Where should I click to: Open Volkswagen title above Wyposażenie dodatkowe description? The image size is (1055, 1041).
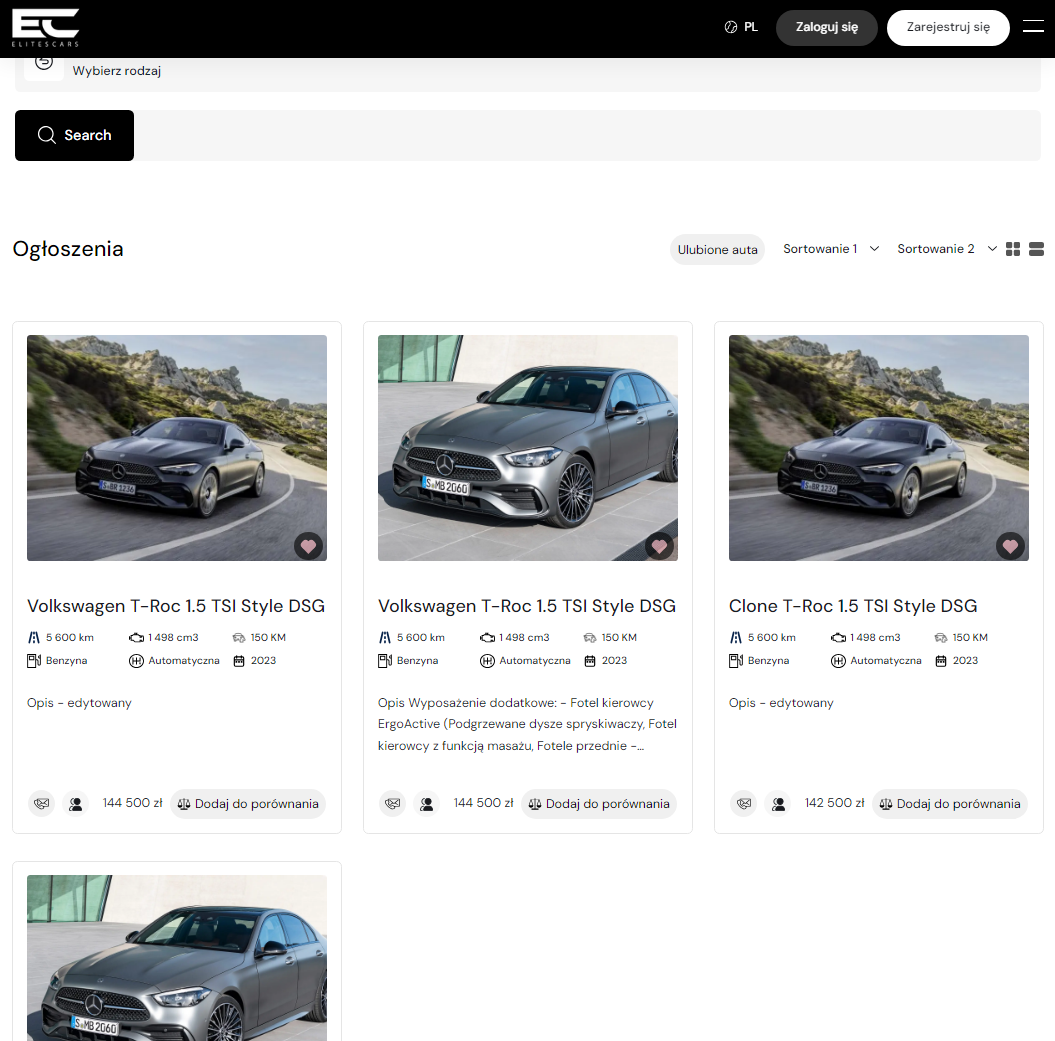tap(527, 606)
